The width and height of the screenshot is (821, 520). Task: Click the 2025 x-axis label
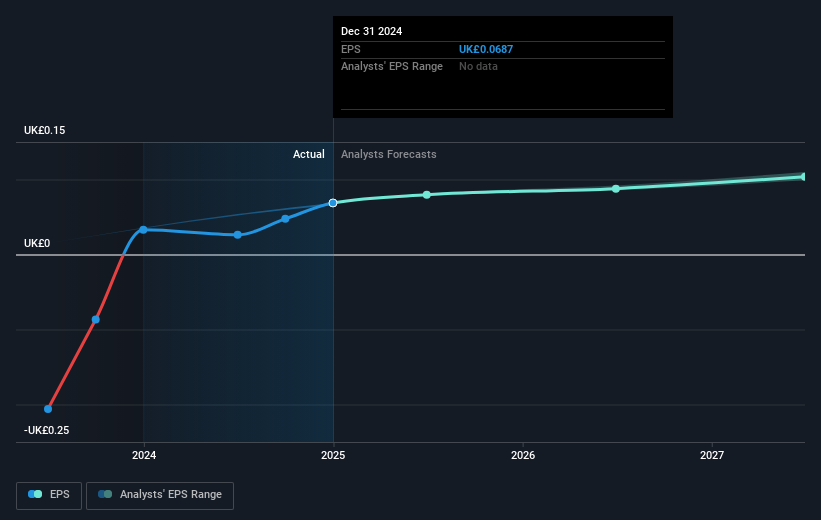[333, 455]
